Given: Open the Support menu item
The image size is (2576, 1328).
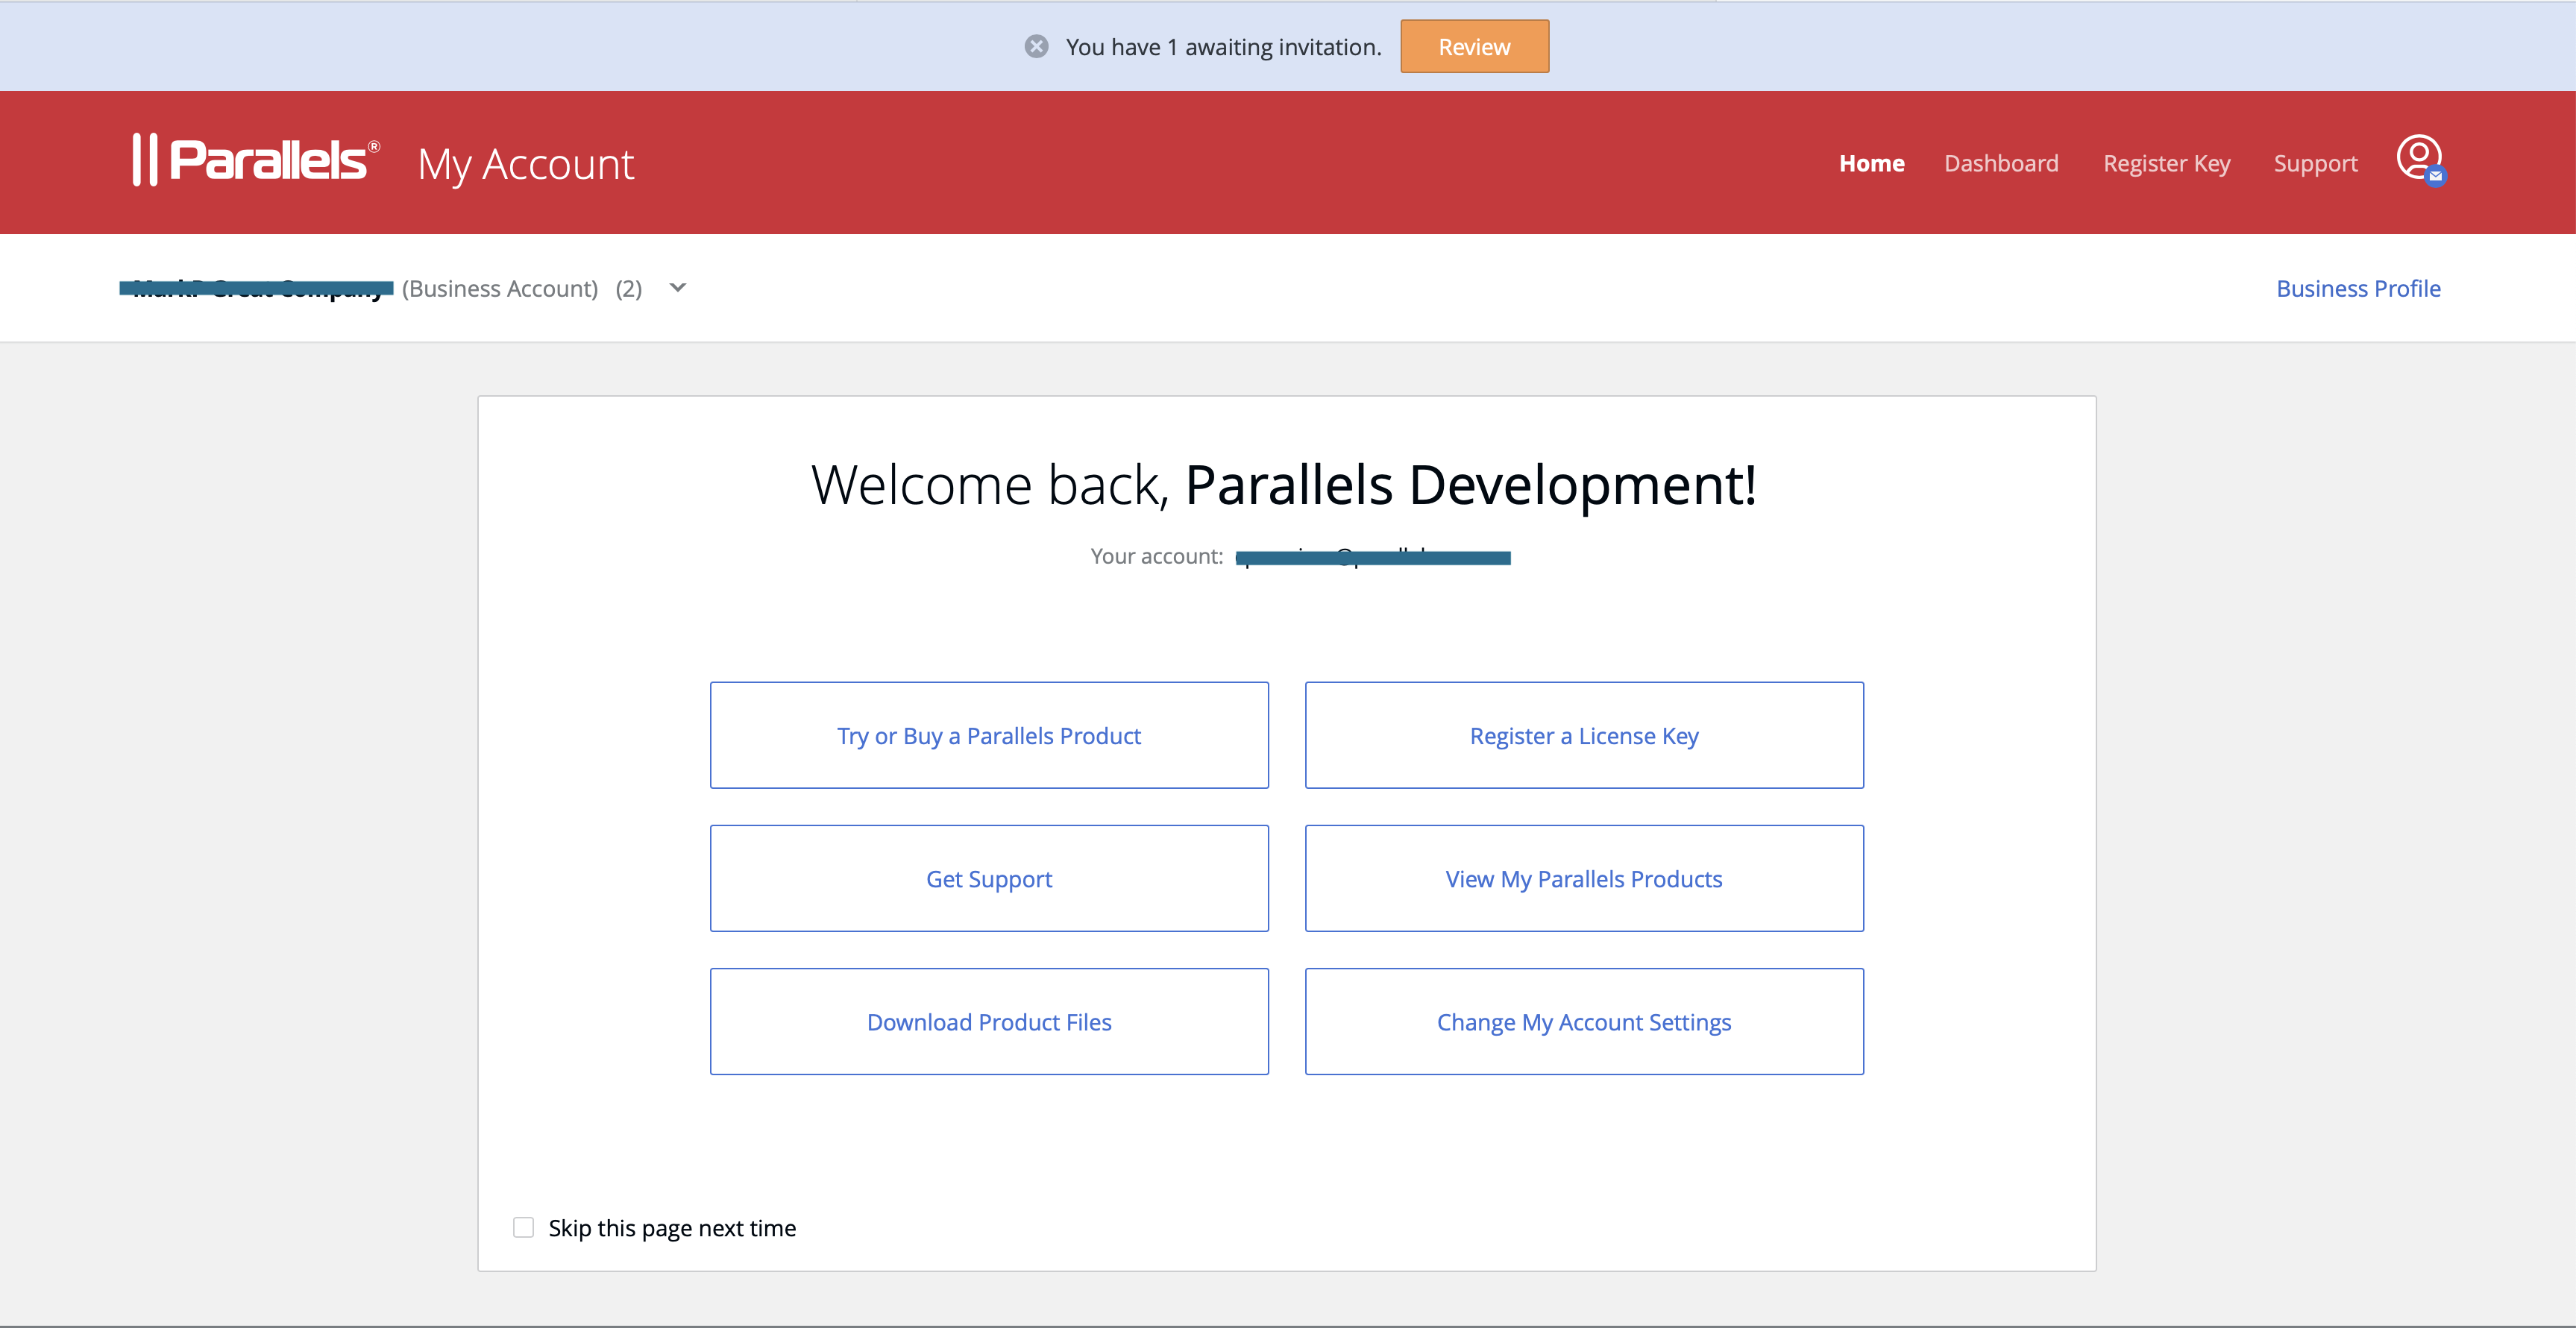Looking at the screenshot, I should 2315,163.
